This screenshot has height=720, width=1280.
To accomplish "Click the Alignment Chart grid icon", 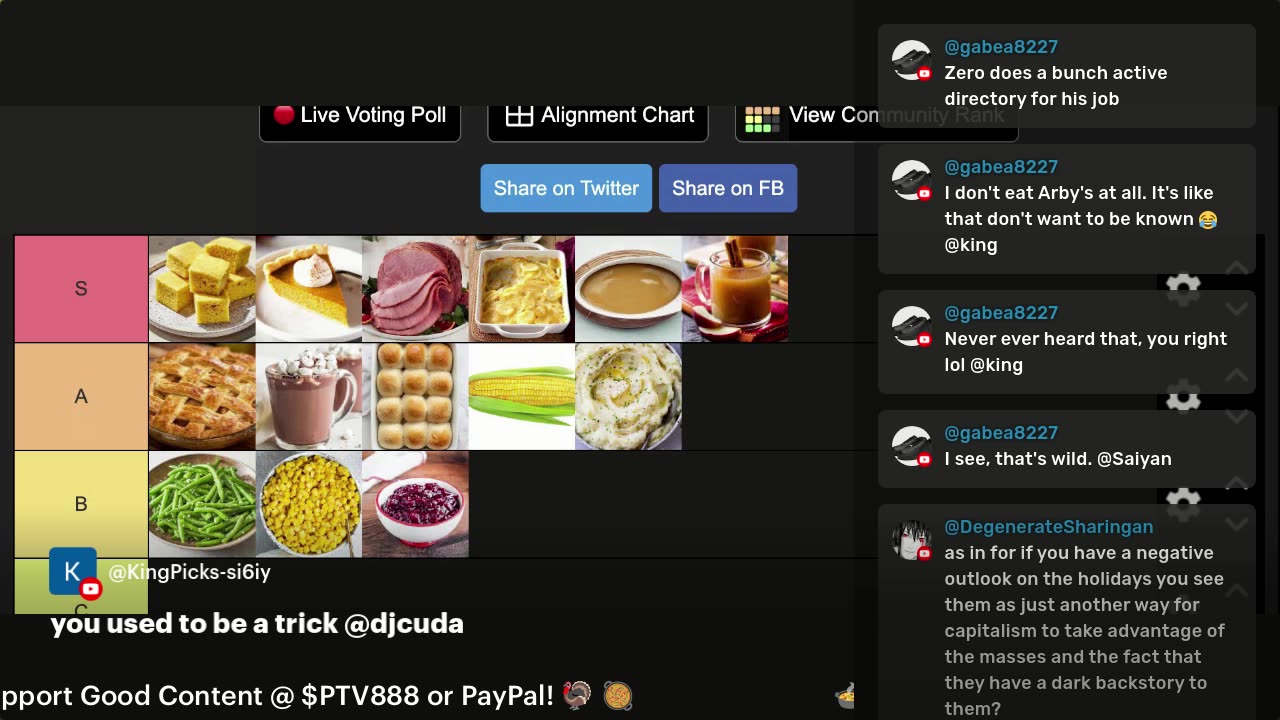I will (x=519, y=116).
